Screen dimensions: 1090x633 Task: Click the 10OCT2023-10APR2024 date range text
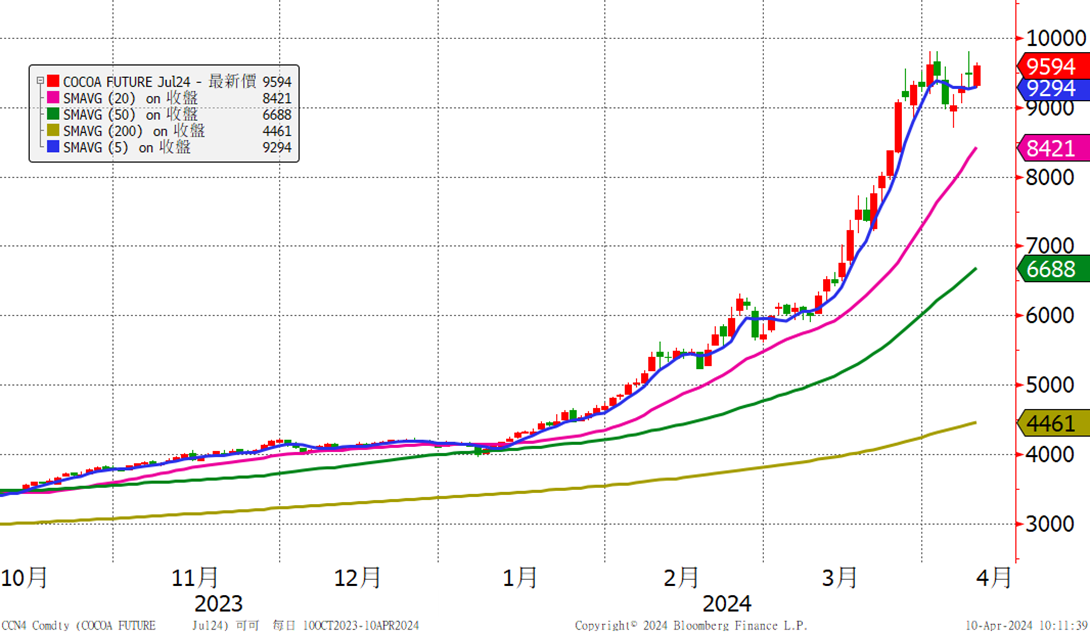pyautogui.click(x=361, y=625)
